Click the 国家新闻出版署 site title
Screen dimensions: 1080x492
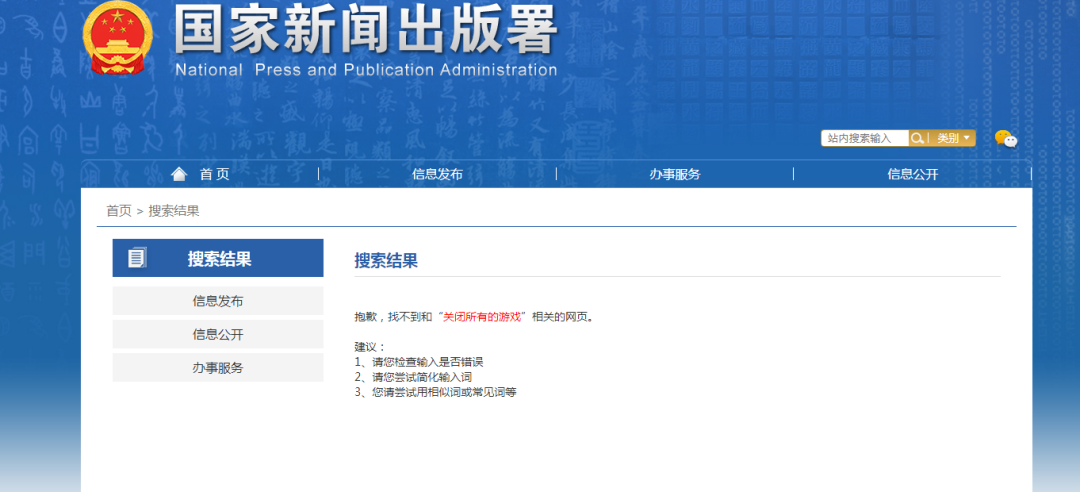coord(366,29)
